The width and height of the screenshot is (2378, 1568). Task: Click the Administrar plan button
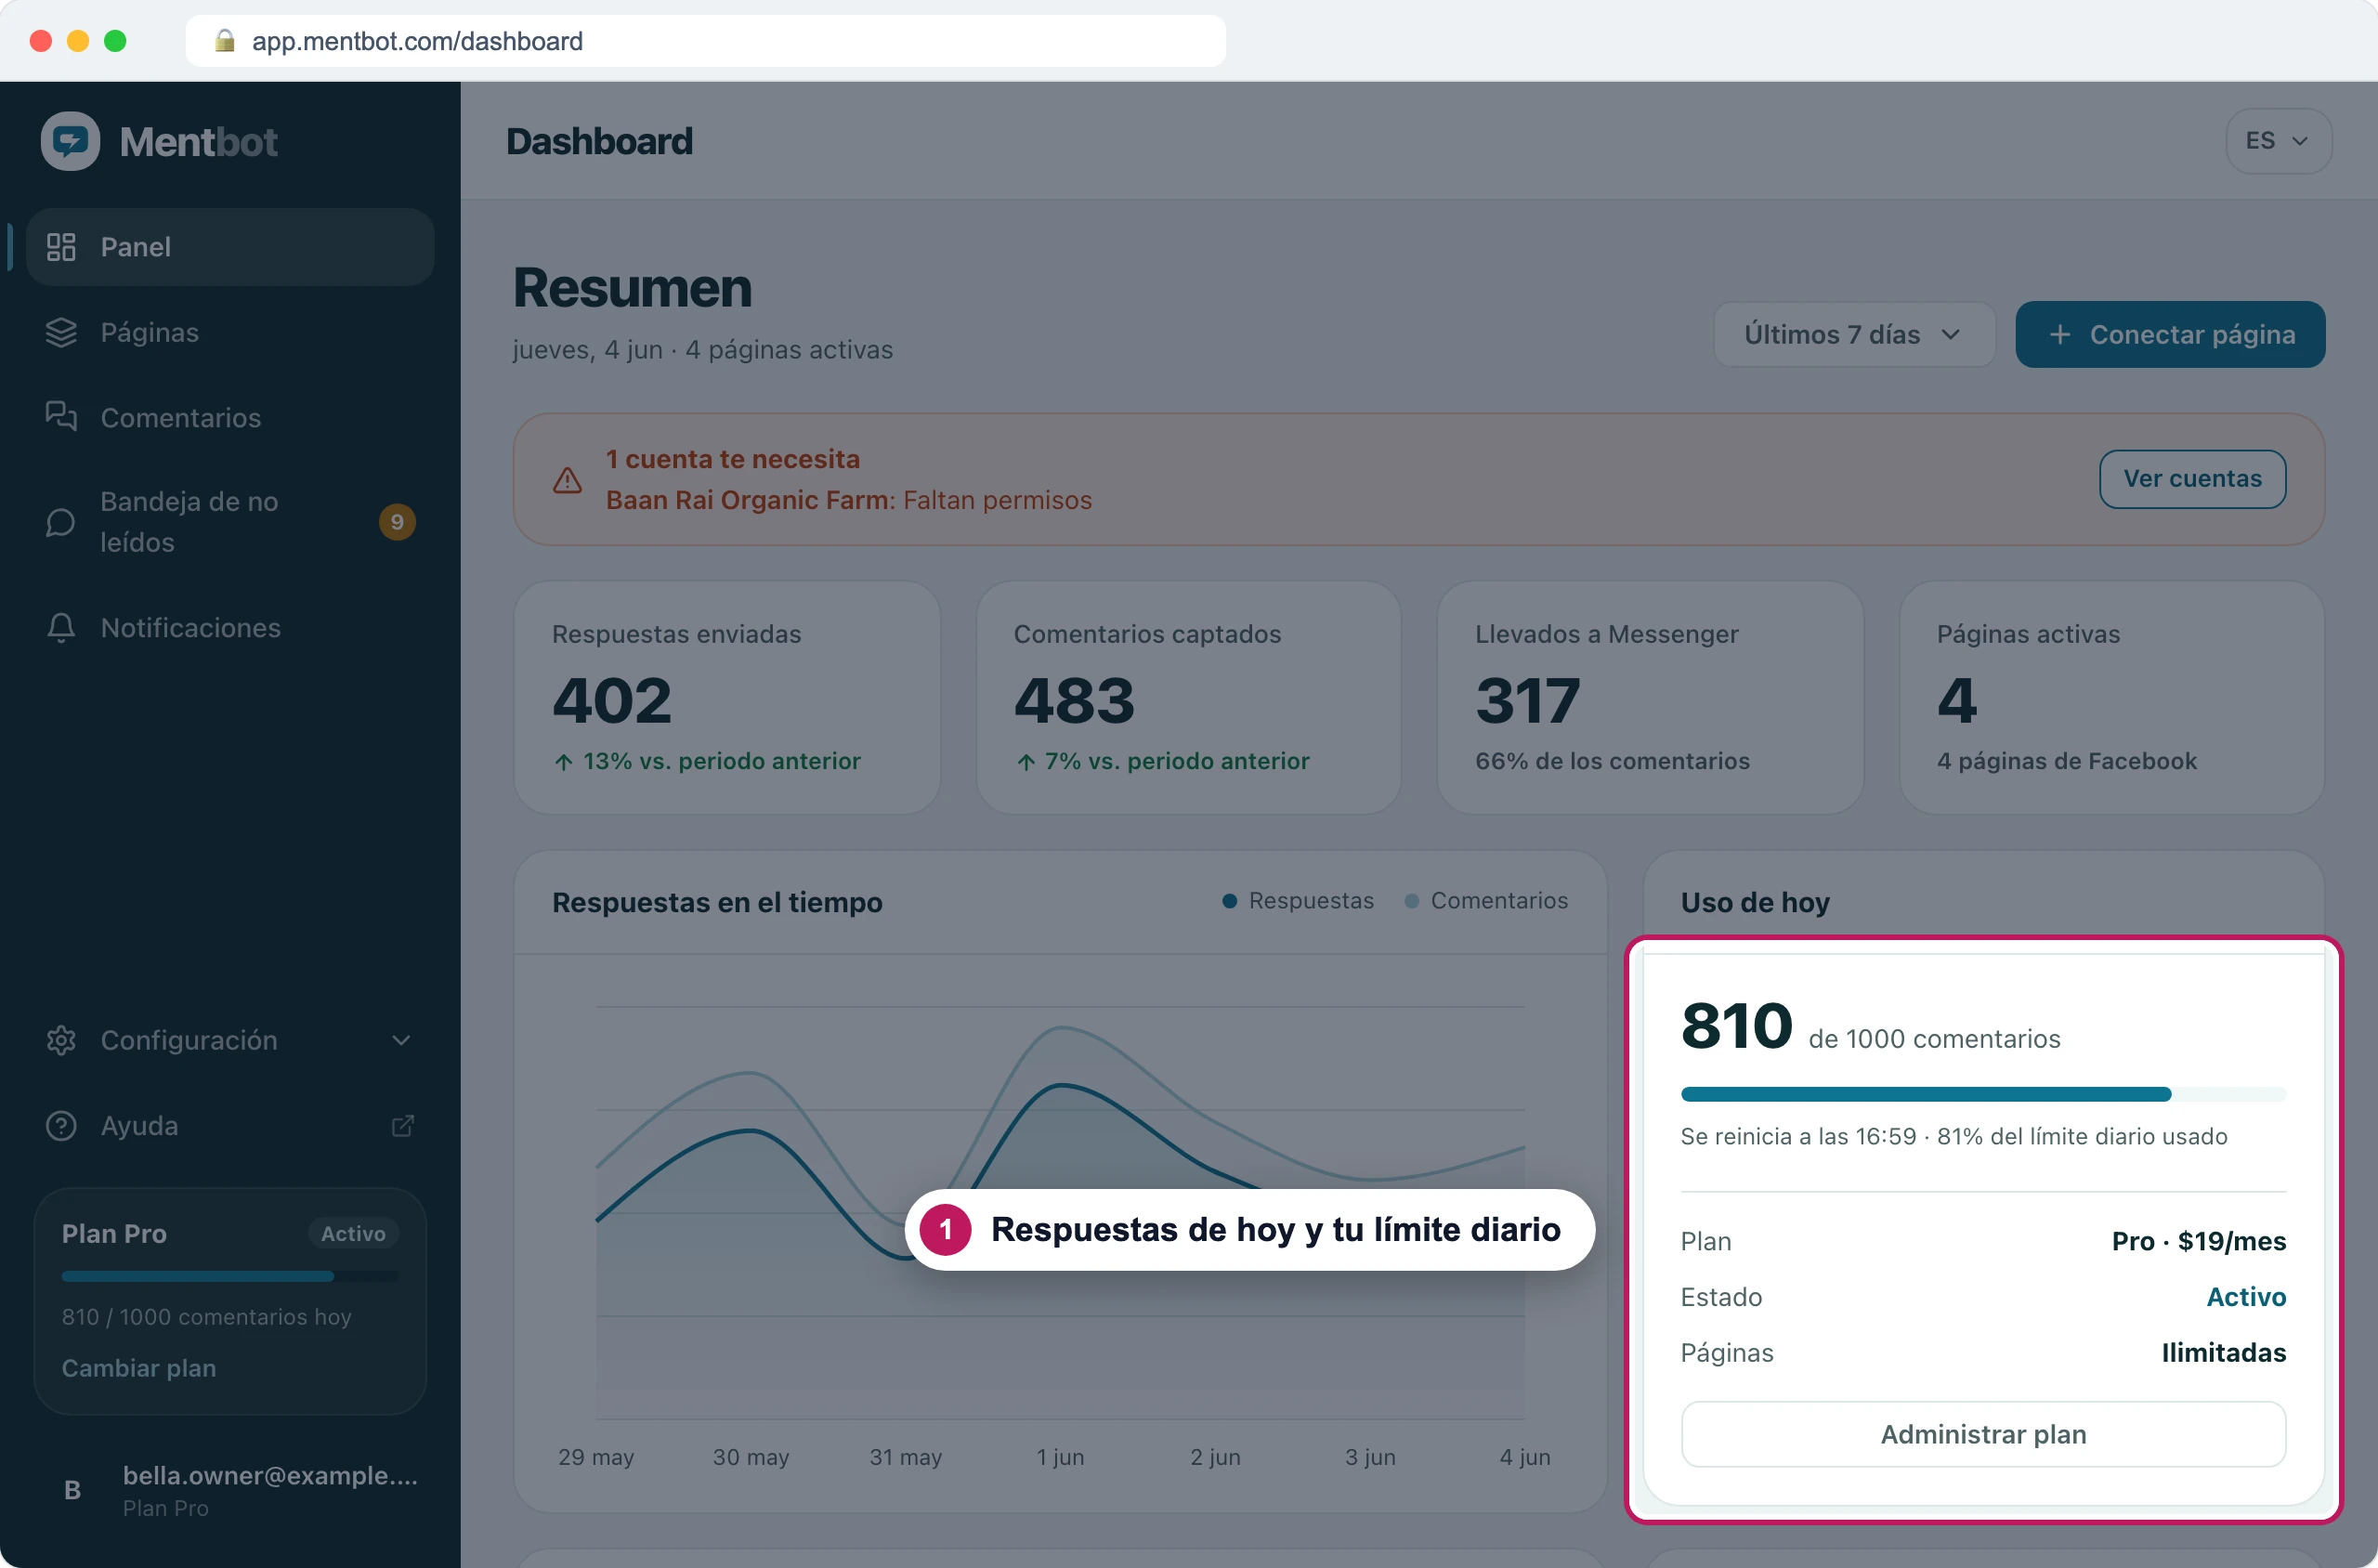[x=1983, y=1434]
